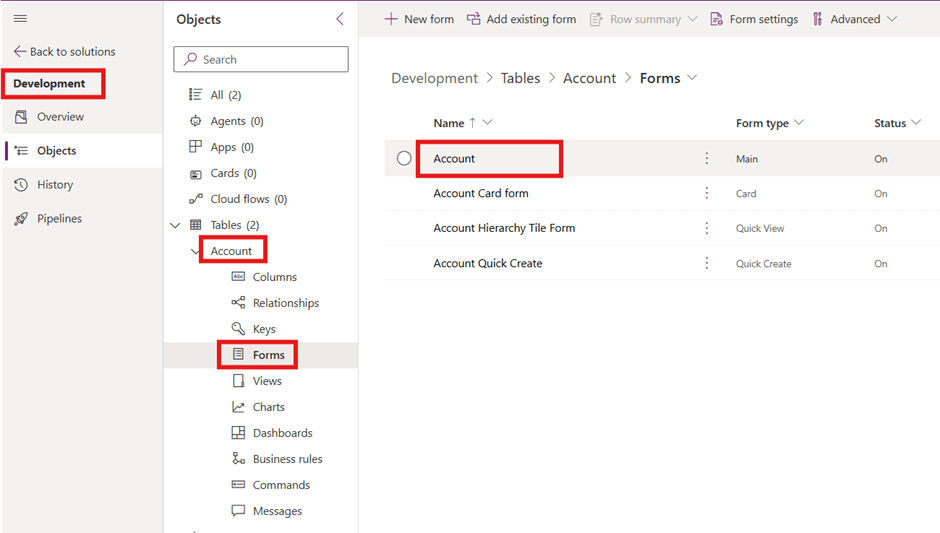Open the Overview page

[60, 117]
